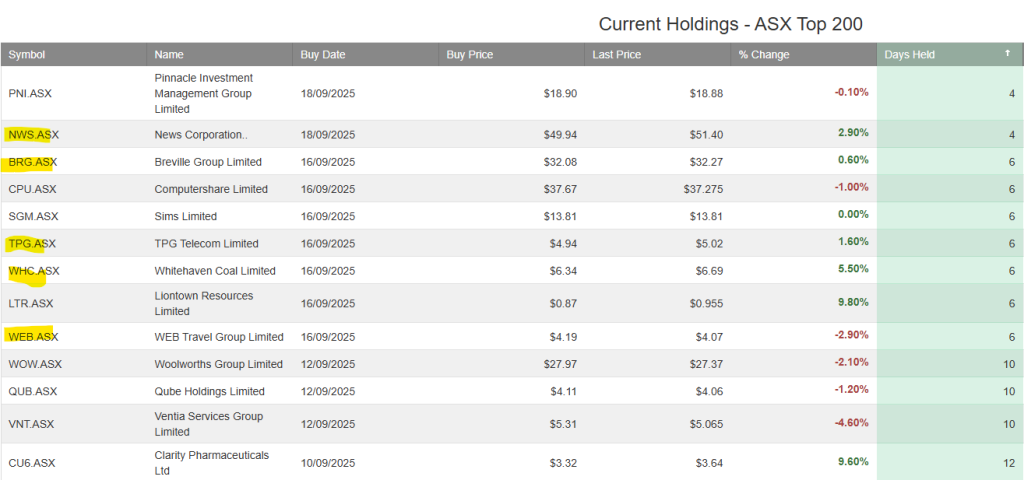Click Liontown Resources Limited name
The image size is (1024, 480).
[204, 304]
